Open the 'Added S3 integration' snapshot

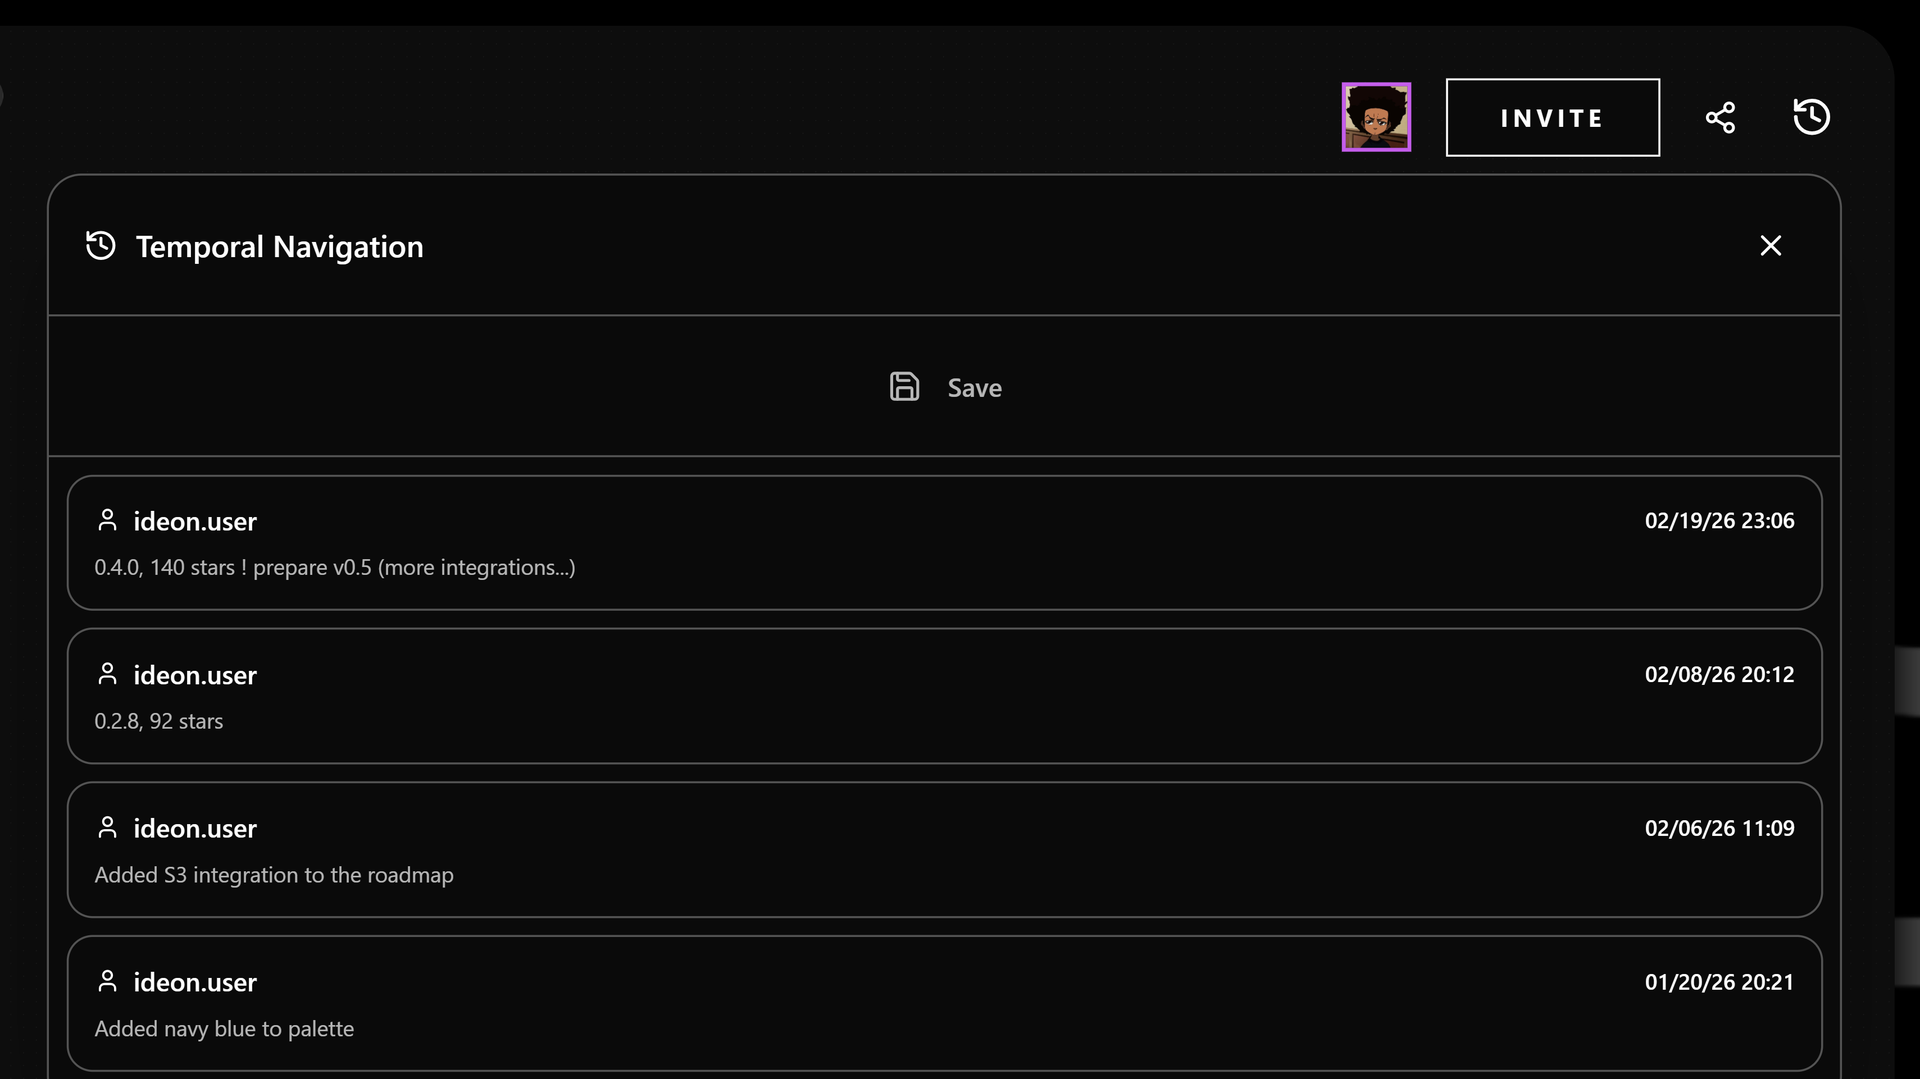[944, 850]
